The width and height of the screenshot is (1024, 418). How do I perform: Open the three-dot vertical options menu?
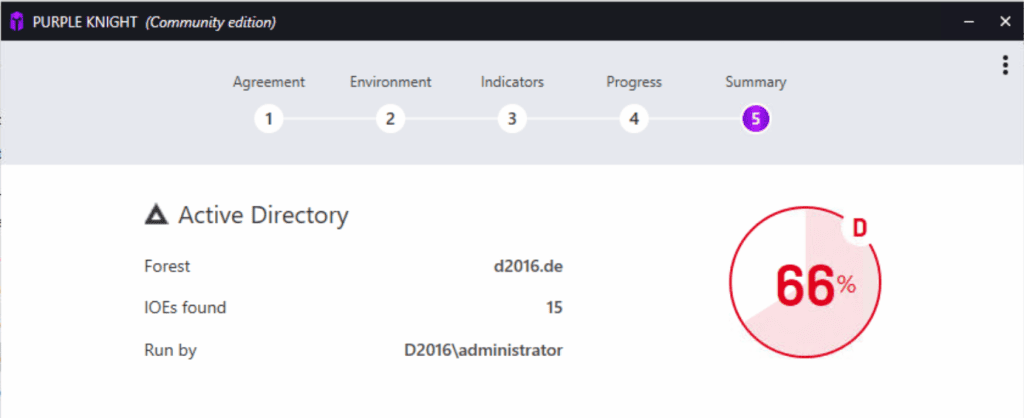click(x=1004, y=65)
